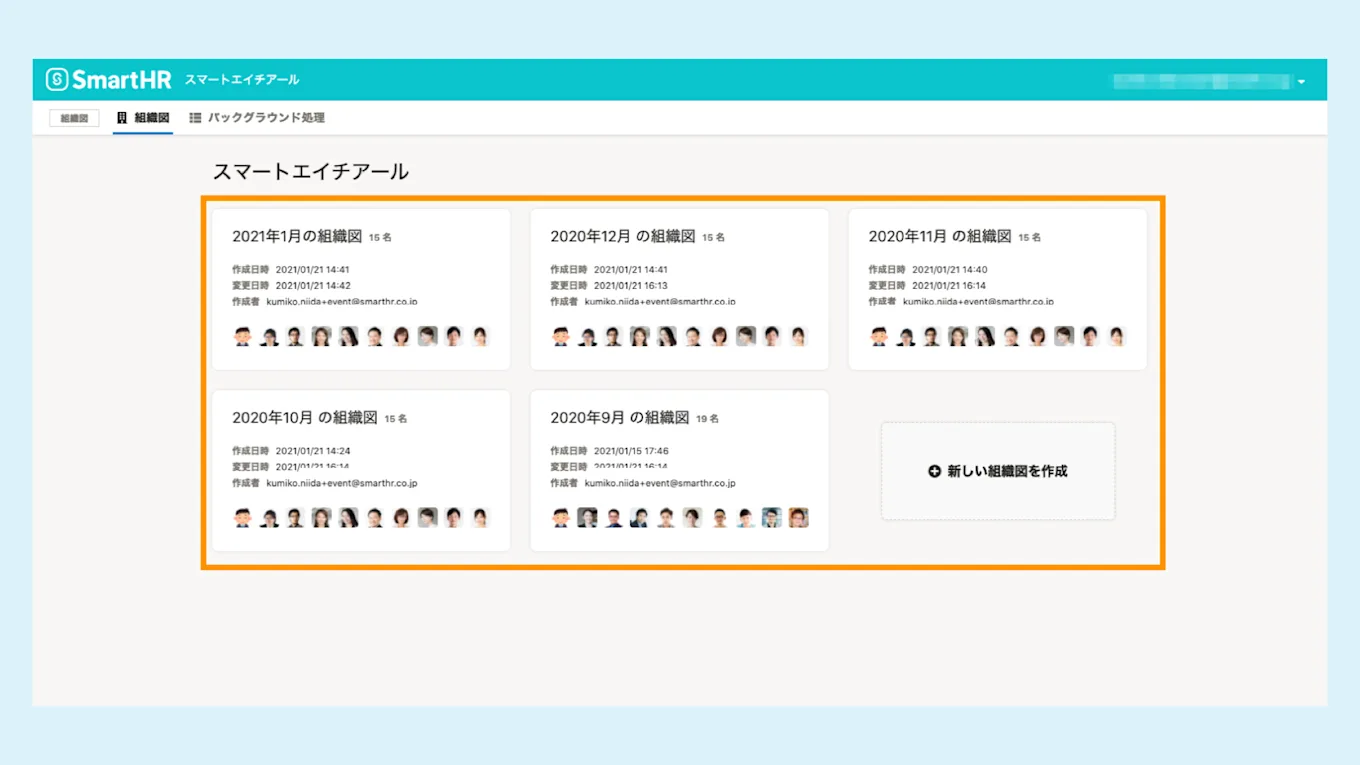Click last avatar in 2020年10月 card

tap(479, 517)
